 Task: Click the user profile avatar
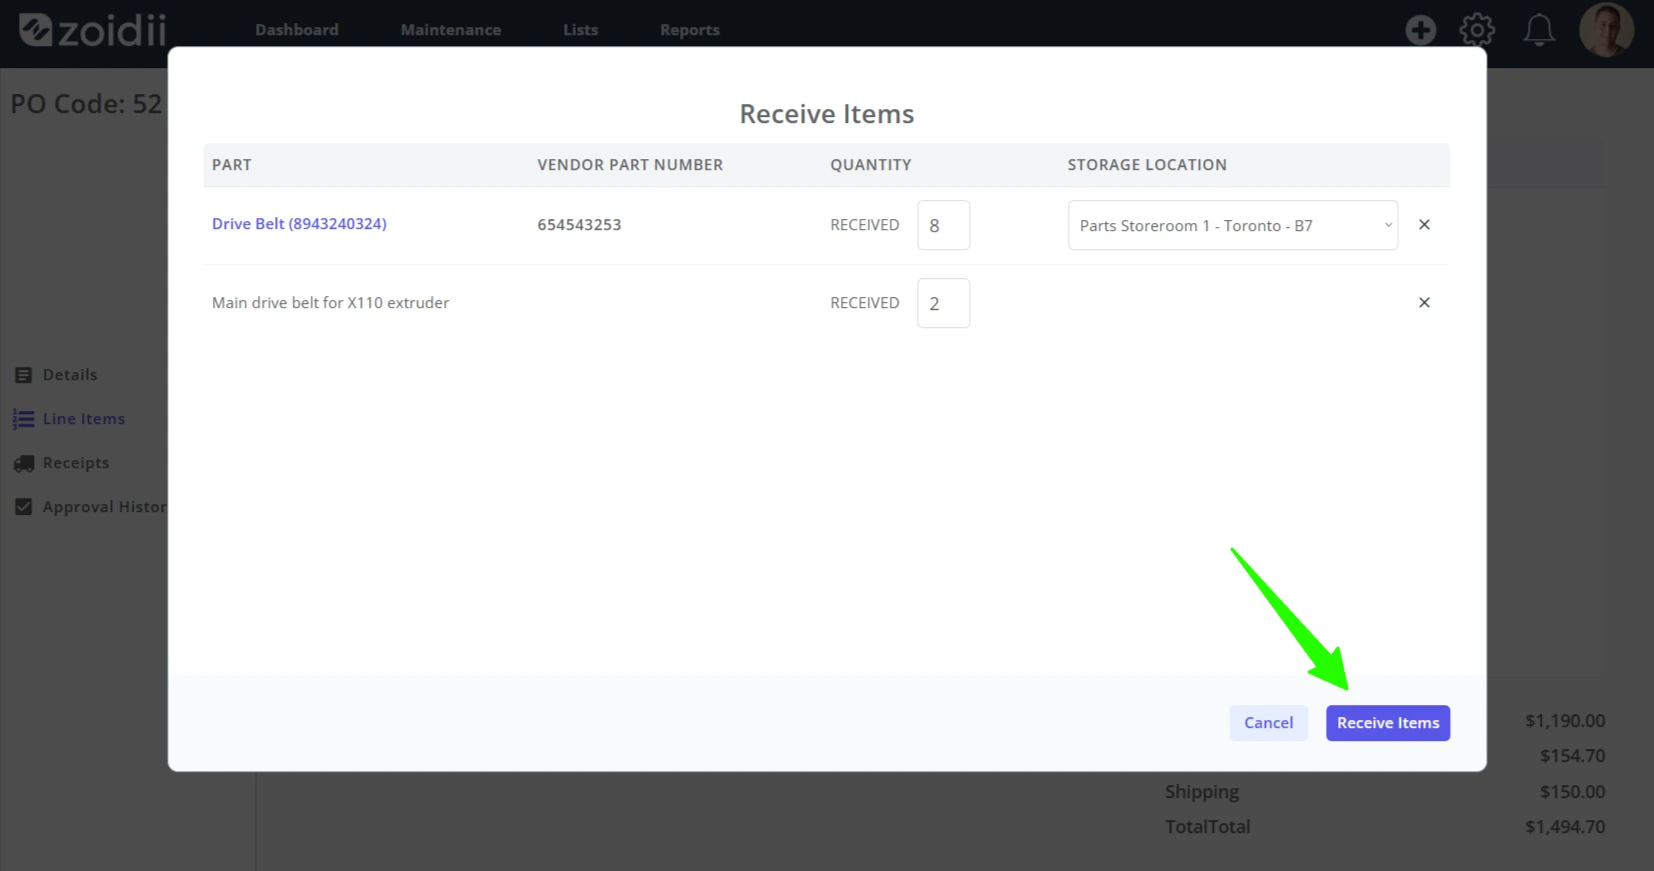(1606, 29)
